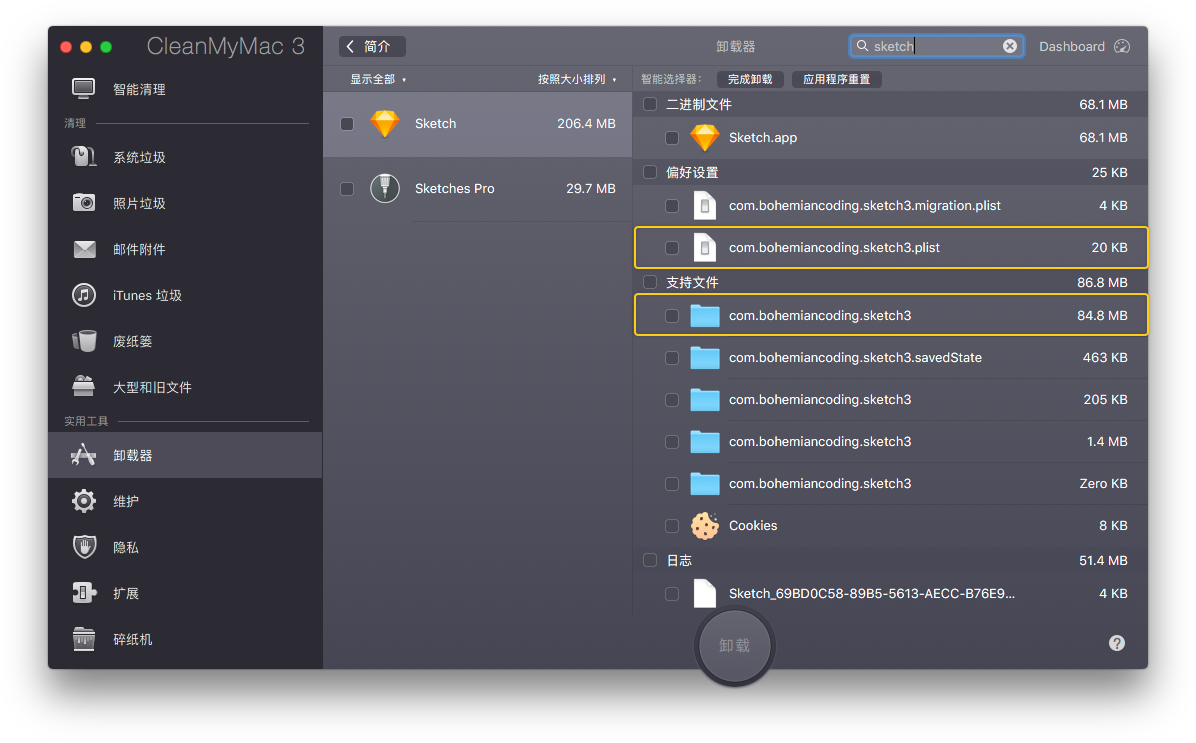Open the help question mark icon
Image resolution: width=1196 pixels, height=743 pixels.
(1117, 643)
